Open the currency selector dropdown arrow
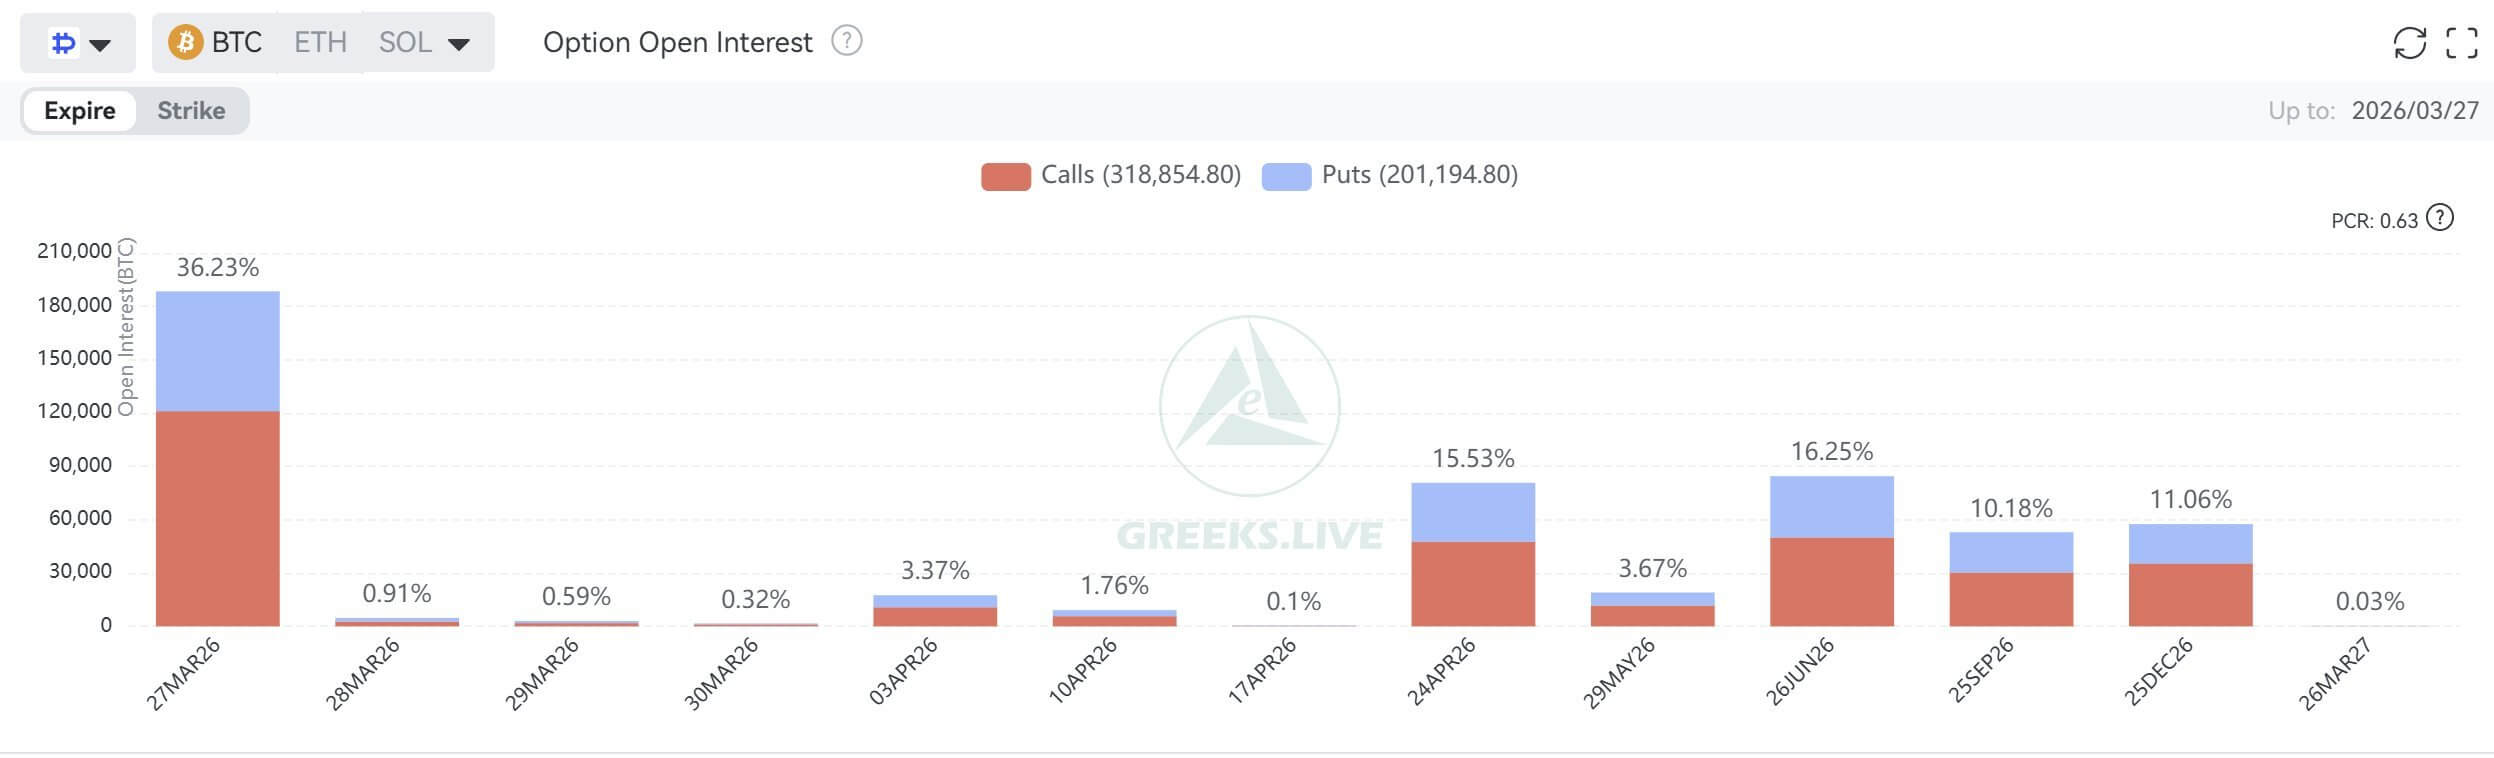 (100, 42)
